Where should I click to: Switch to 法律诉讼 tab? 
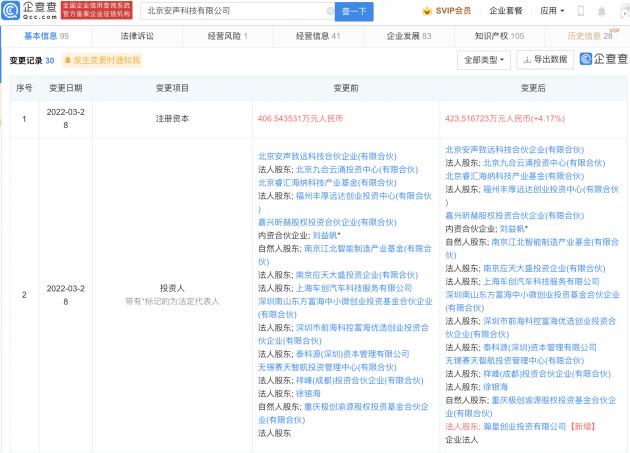pyautogui.click(x=137, y=36)
